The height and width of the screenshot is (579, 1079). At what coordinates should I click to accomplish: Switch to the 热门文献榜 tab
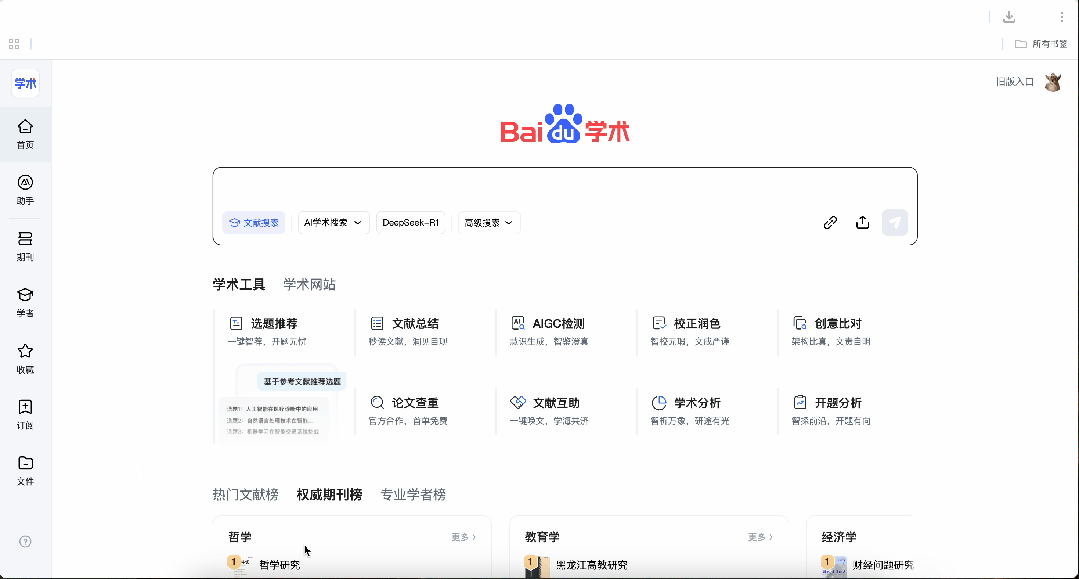click(x=246, y=494)
